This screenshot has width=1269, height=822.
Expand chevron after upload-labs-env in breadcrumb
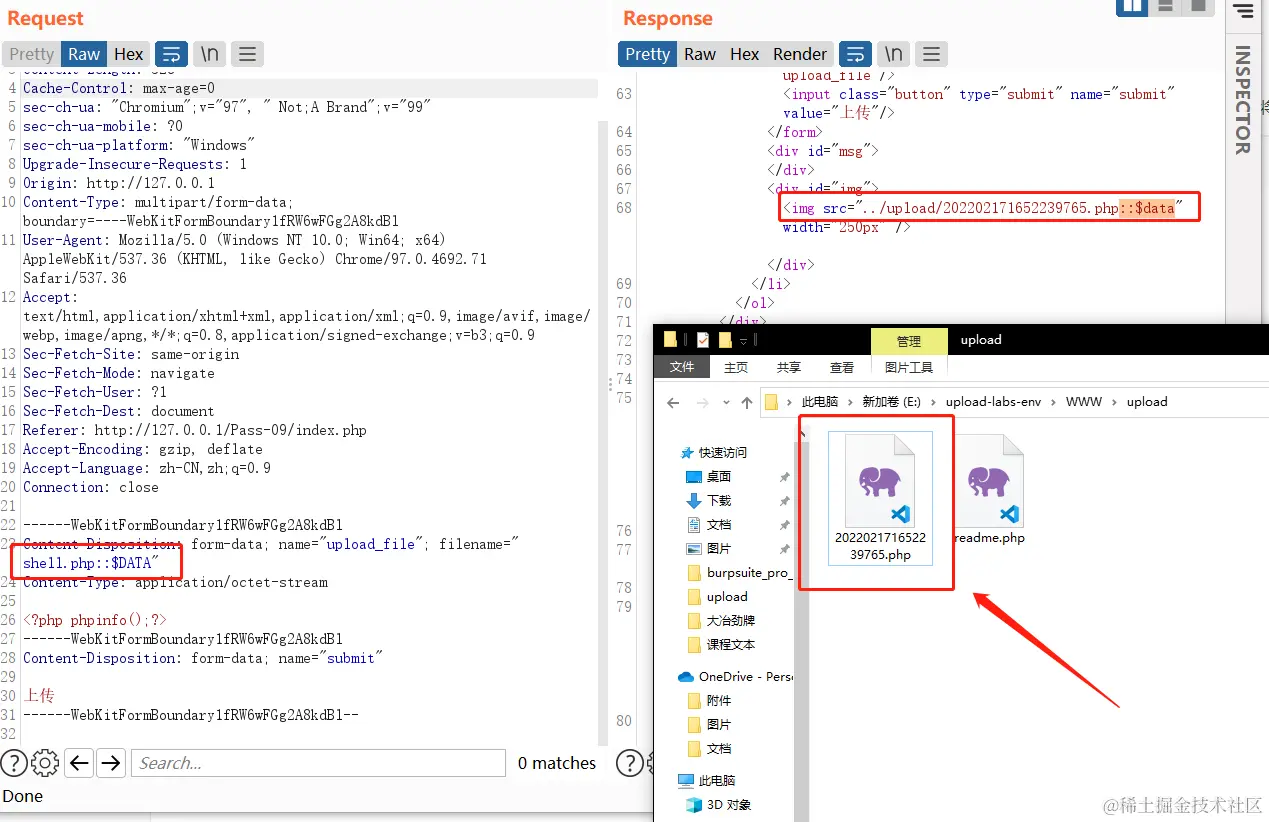(1053, 402)
